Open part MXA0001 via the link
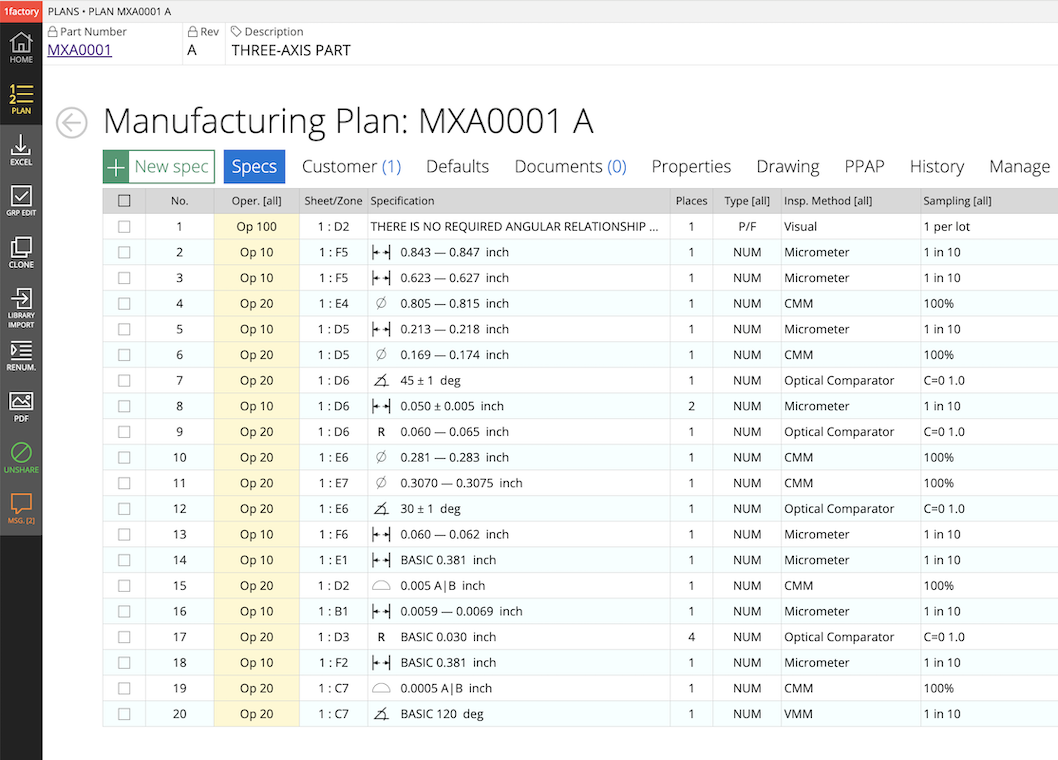This screenshot has height=760, width=1058. [79, 50]
